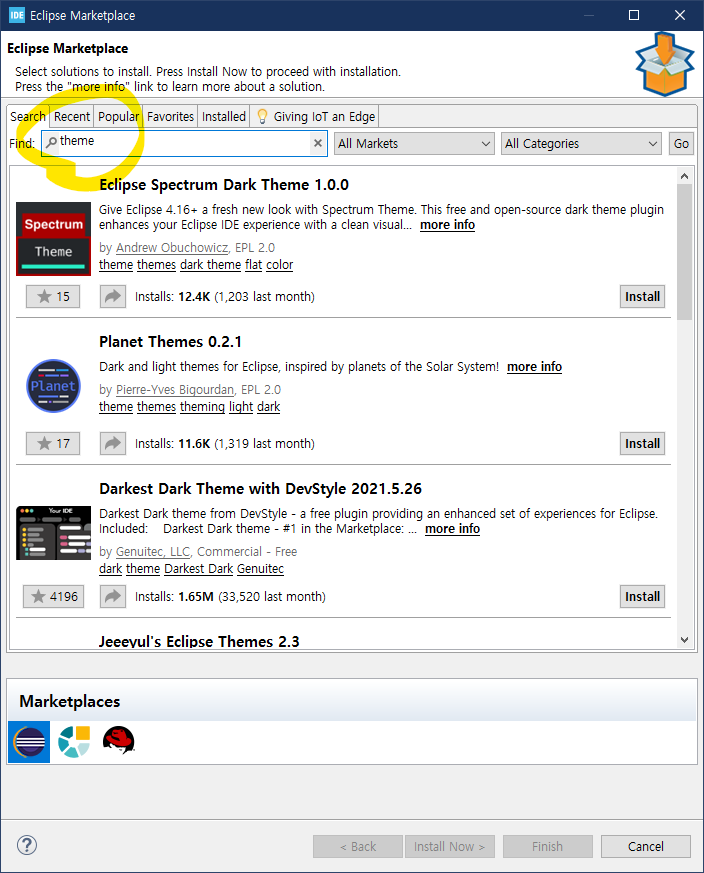The width and height of the screenshot is (704, 873).
Task: Open author Pierre-Yves Bigourdan link
Action: 175,389
